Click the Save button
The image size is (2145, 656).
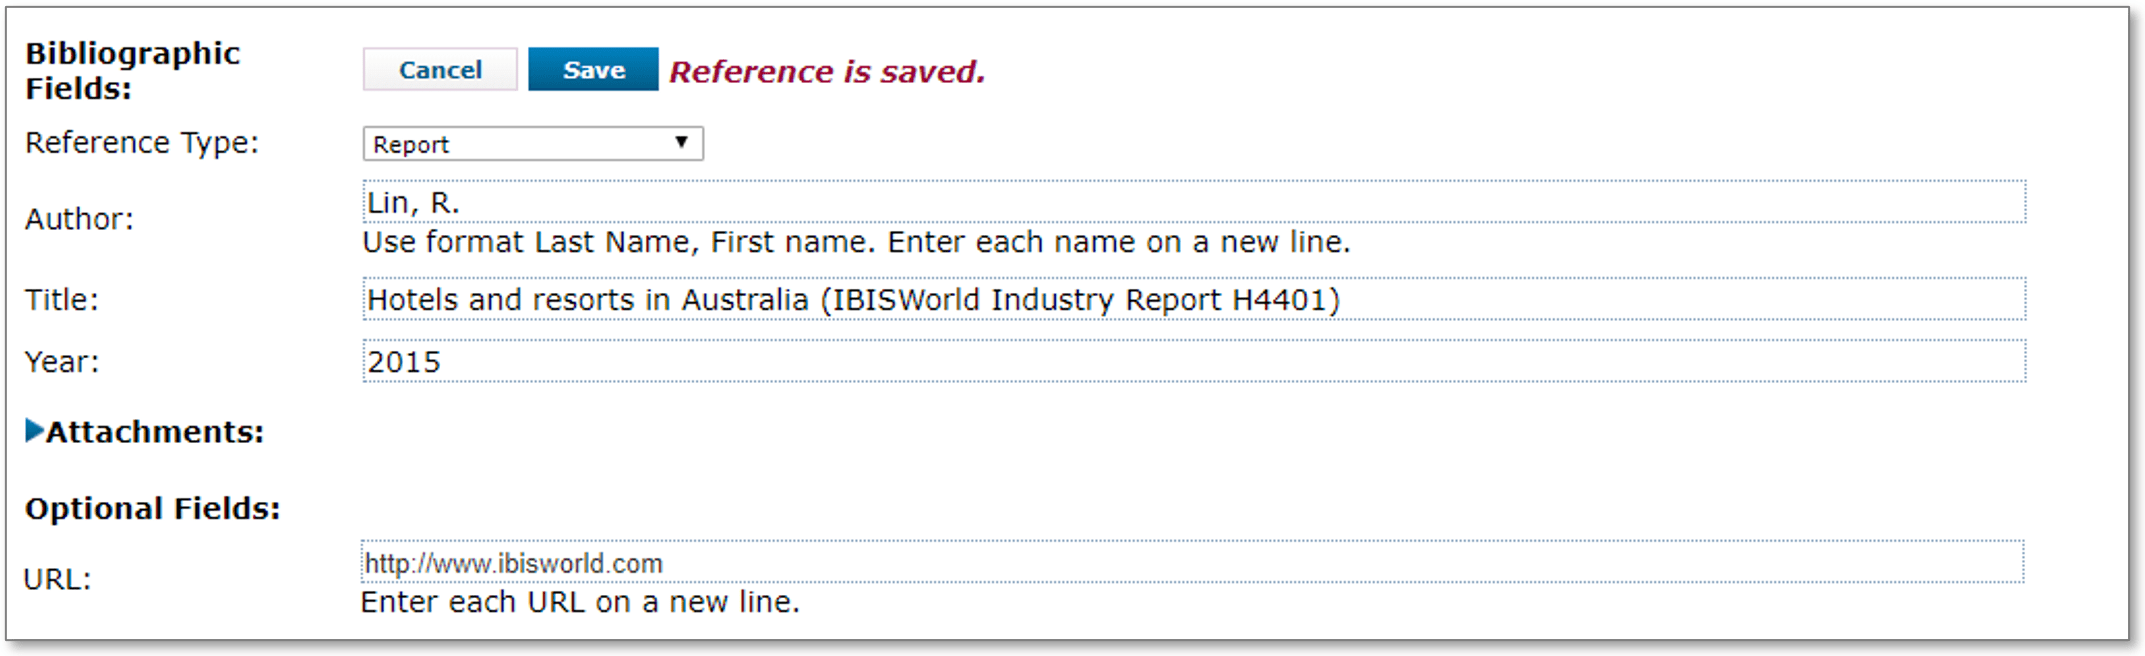click(592, 69)
